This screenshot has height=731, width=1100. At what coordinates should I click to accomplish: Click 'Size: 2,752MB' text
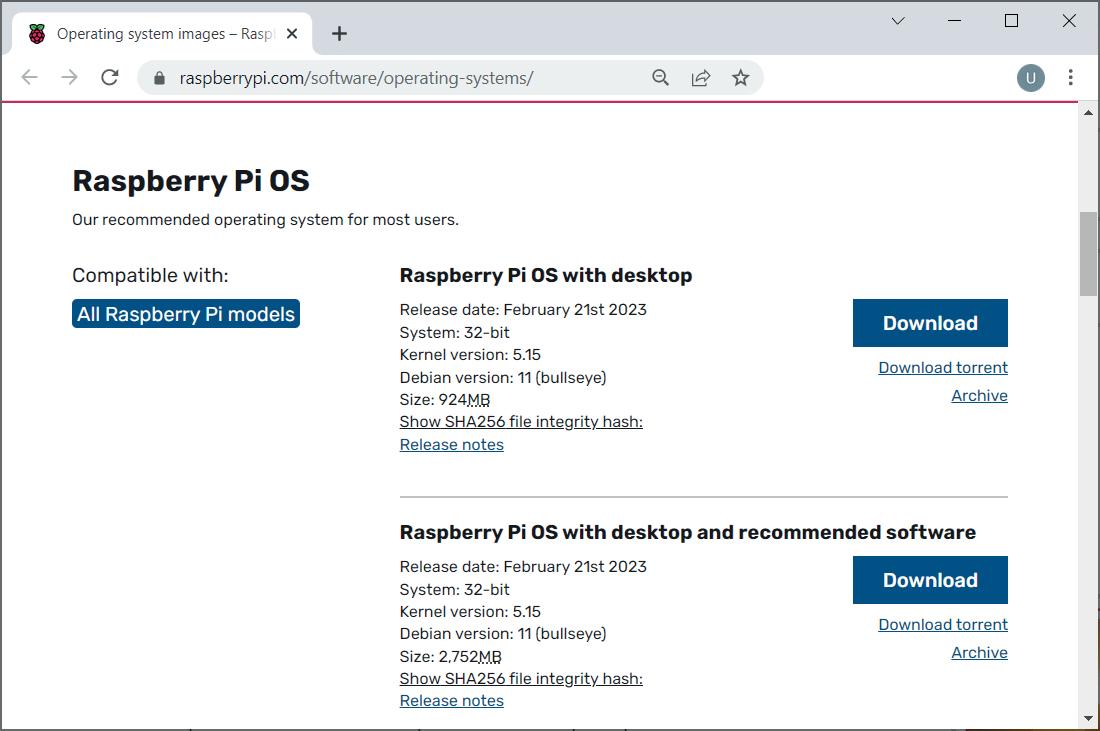450,657
